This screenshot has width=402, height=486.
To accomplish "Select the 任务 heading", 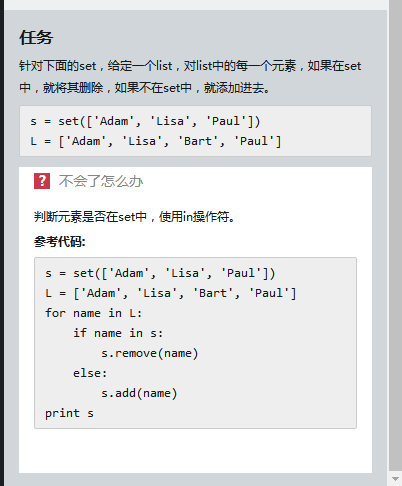I will tap(36, 37).
